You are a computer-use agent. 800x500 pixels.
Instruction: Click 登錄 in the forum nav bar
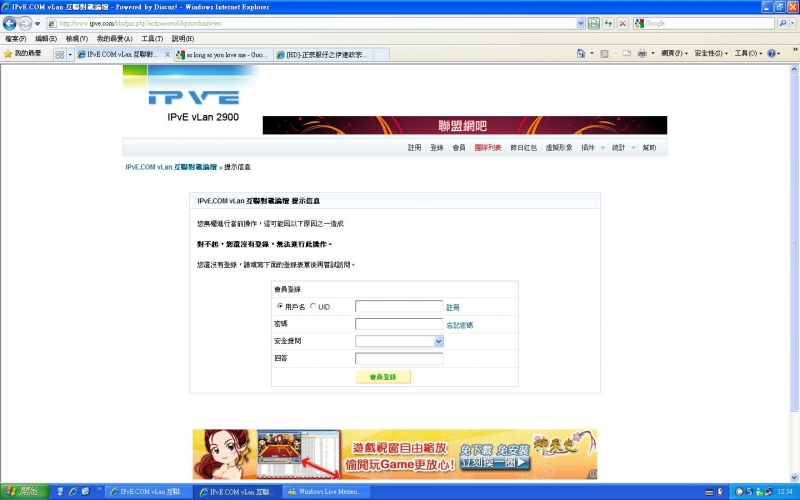point(437,148)
